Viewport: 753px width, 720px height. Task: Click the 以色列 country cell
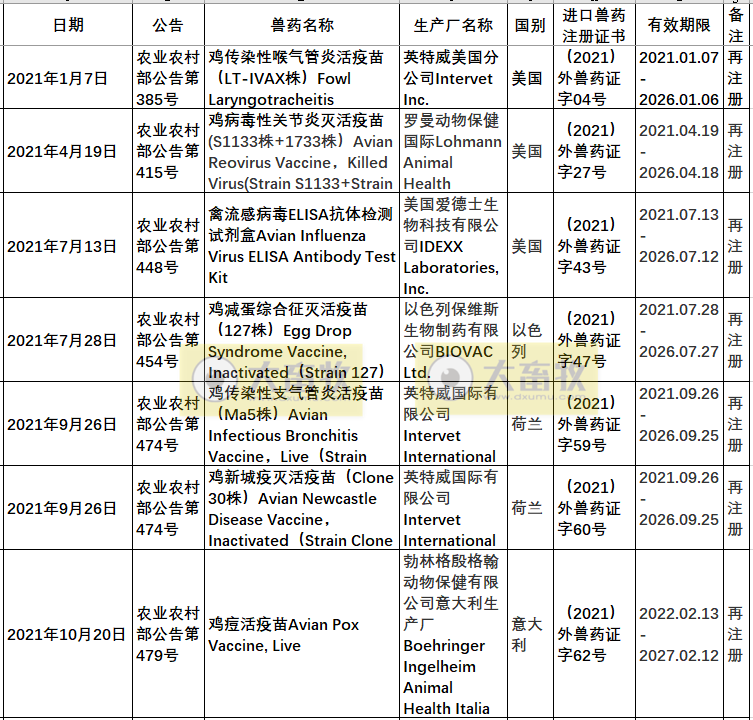coord(530,340)
